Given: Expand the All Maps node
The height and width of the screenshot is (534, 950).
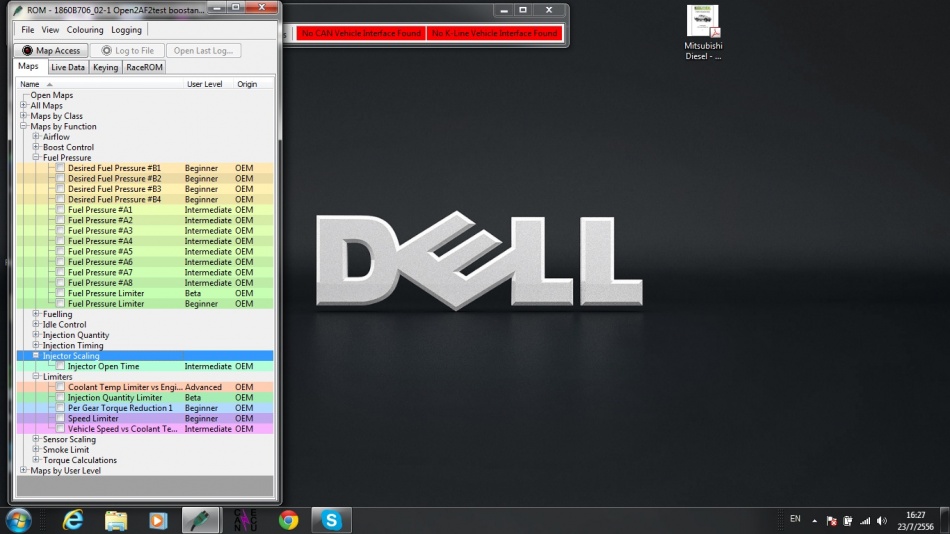Looking at the screenshot, I should point(24,105).
